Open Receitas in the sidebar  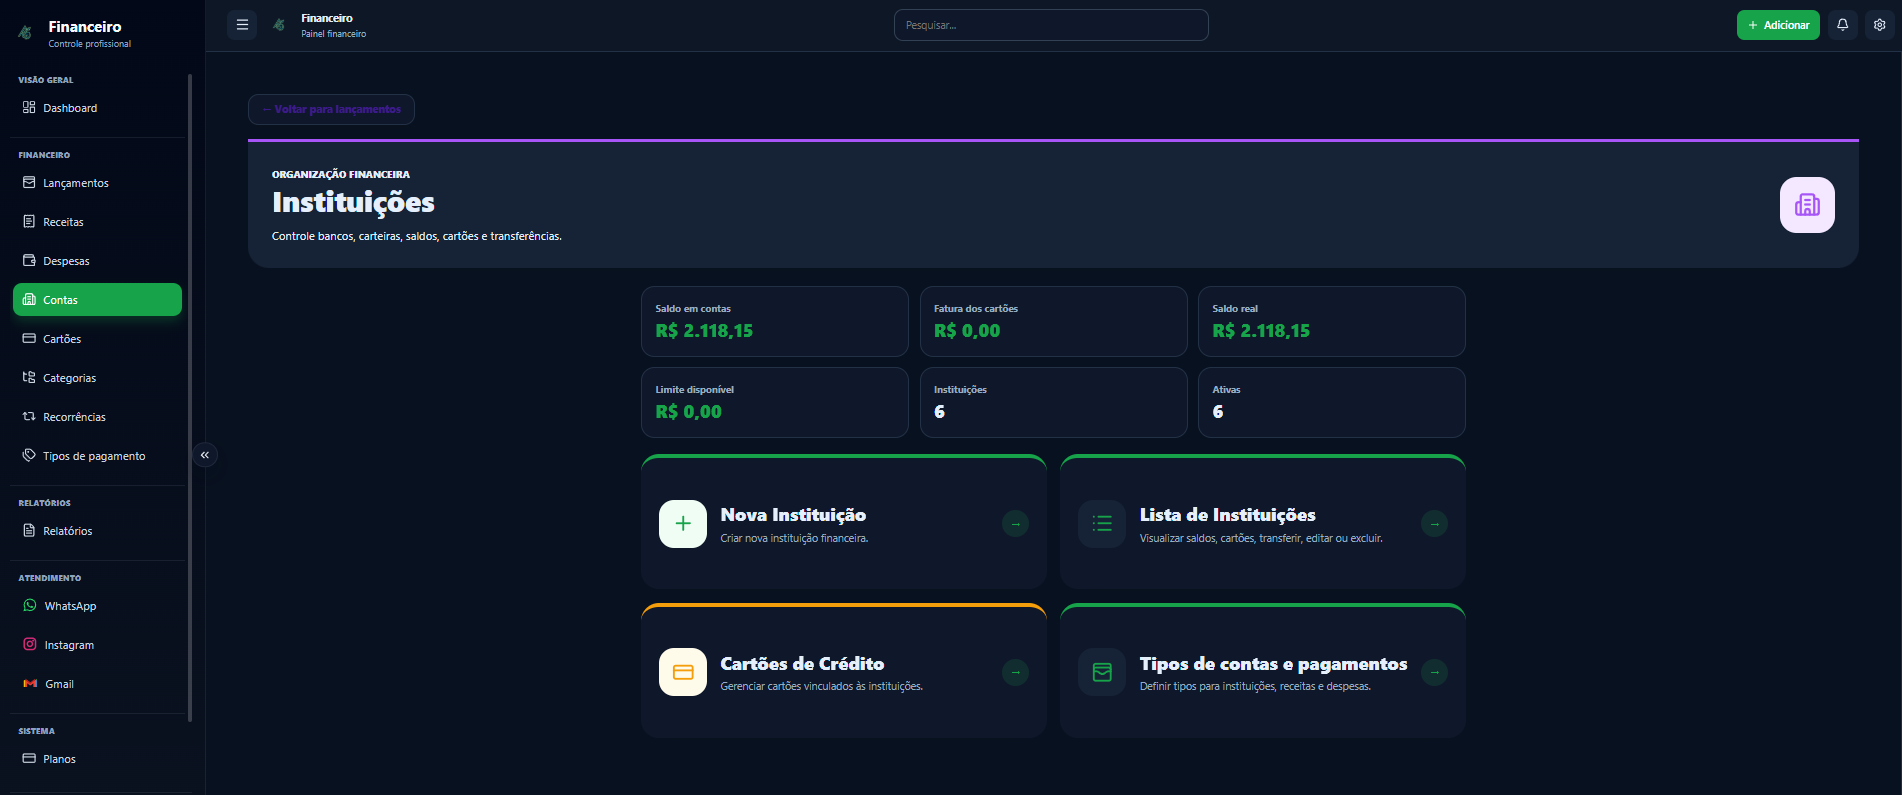(97, 222)
